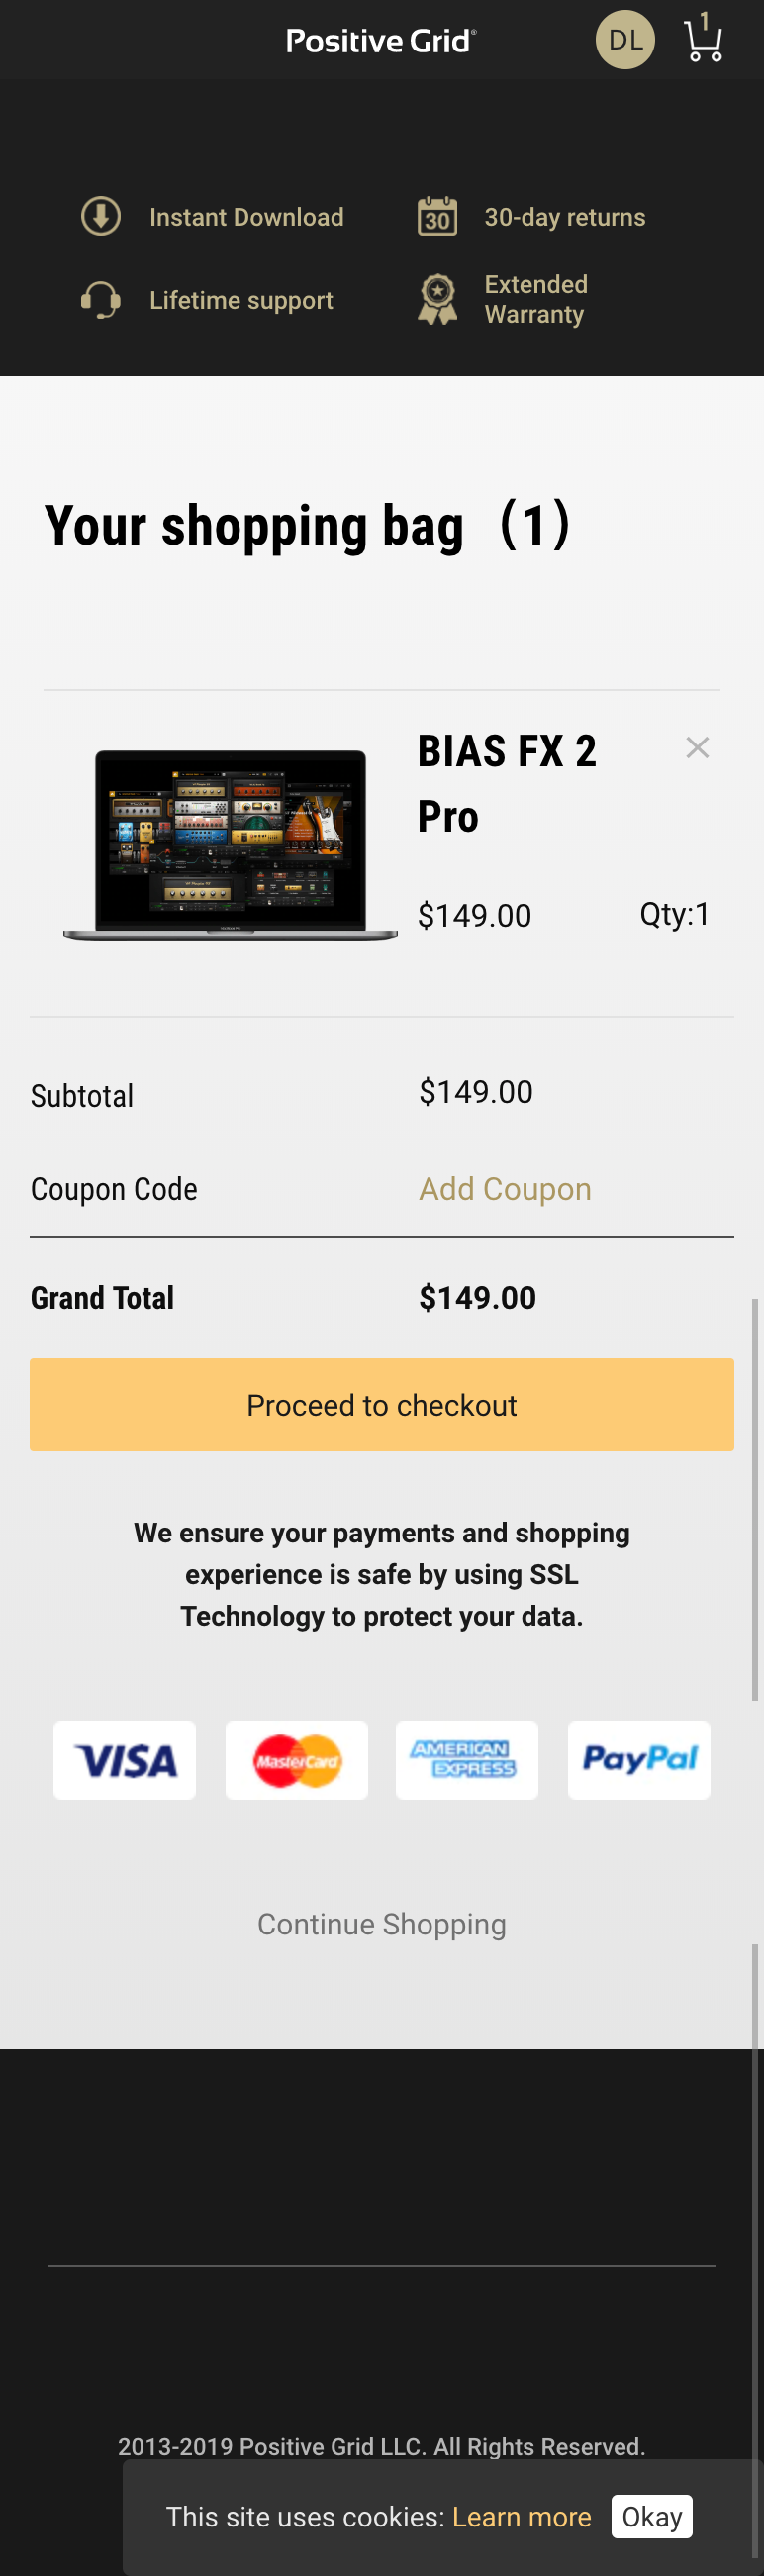
Task: Select the VISA payment logo
Action: point(125,1760)
